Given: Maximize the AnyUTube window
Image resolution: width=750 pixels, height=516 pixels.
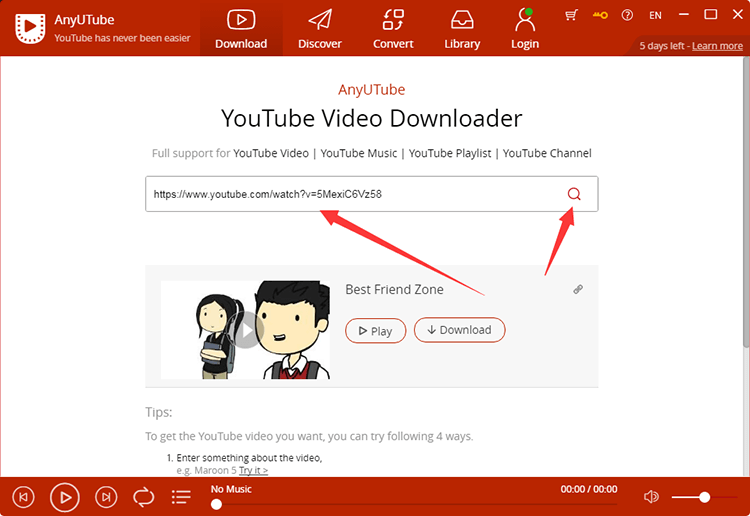Looking at the screenshot, I should 711,15.
